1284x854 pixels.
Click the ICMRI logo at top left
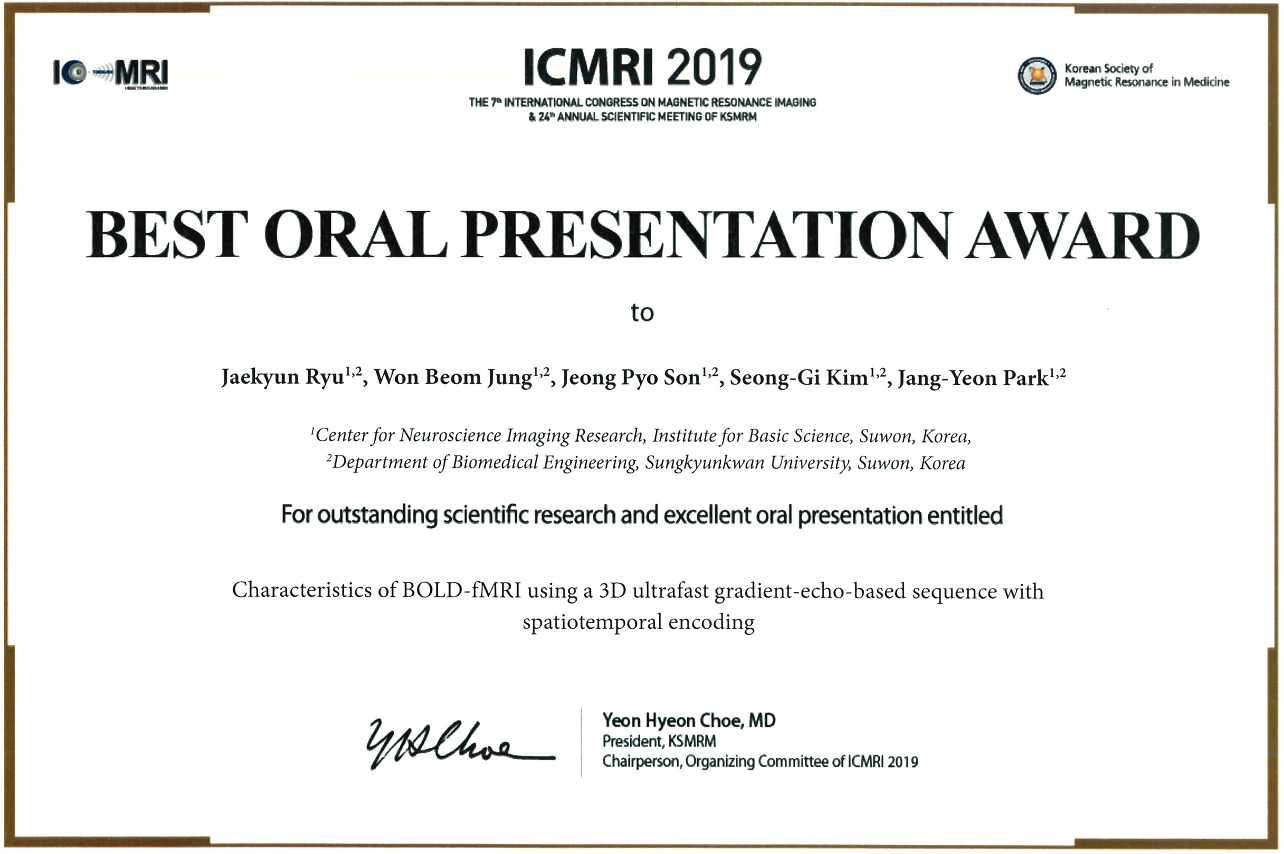(110, 73)
